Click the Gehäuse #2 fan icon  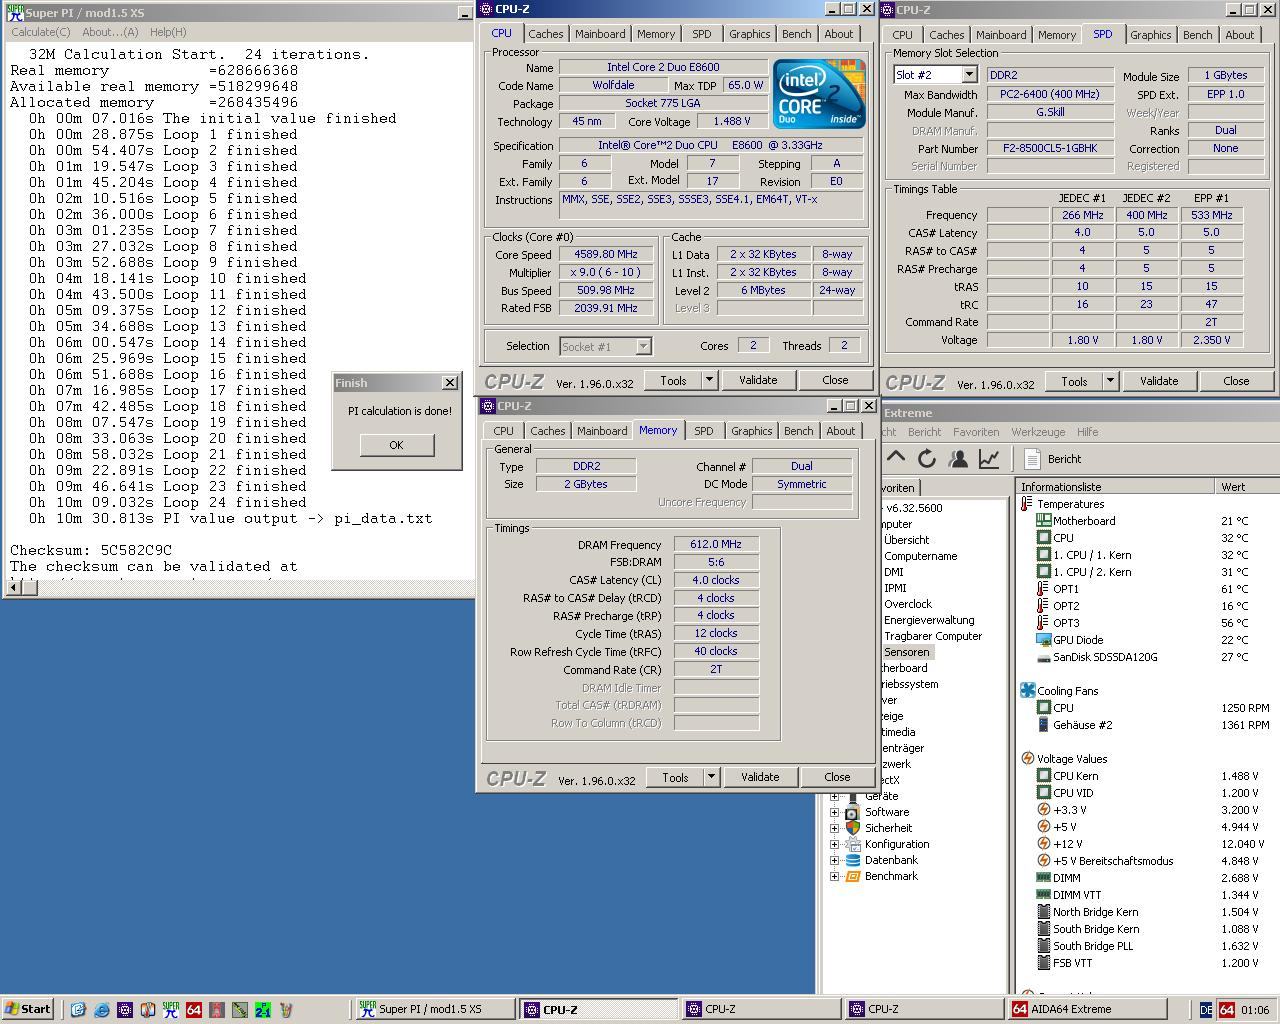pyautogui.click(x=1044, y=725)
